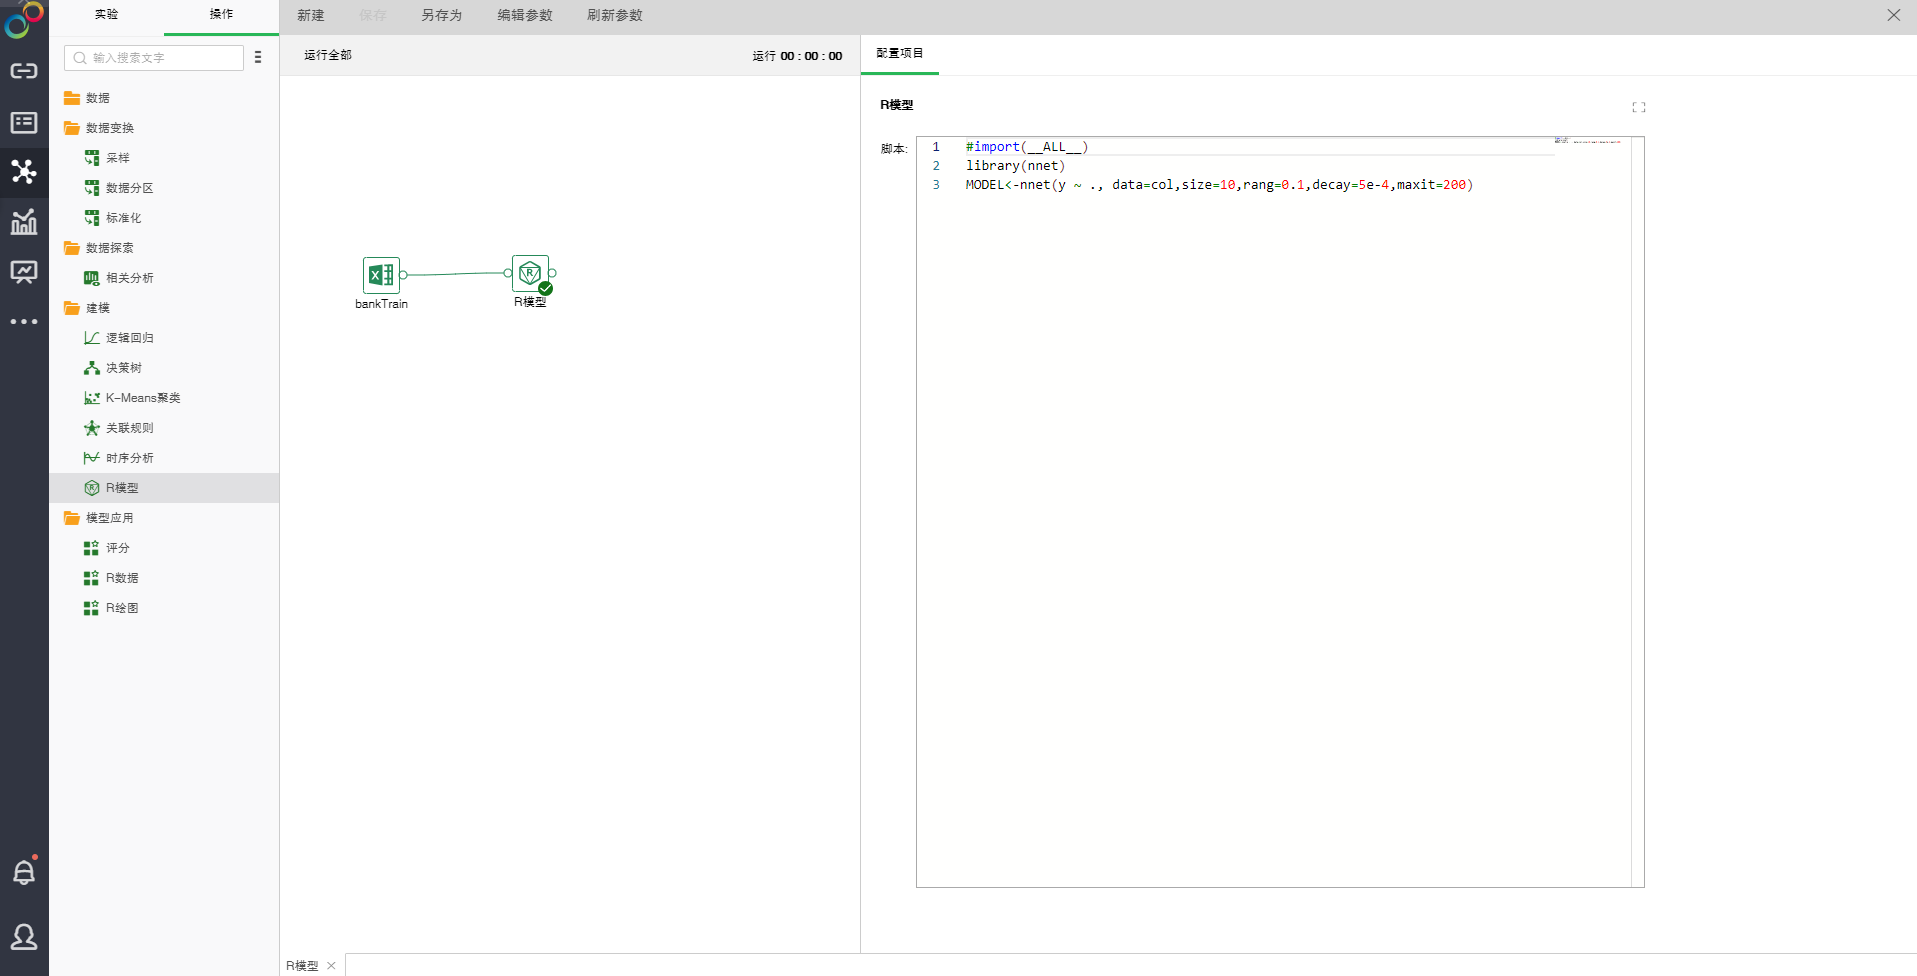Viewport: 1917px width, 976px height.
Task: Open the data connection link icon
Action: click(x=24, y=71)
